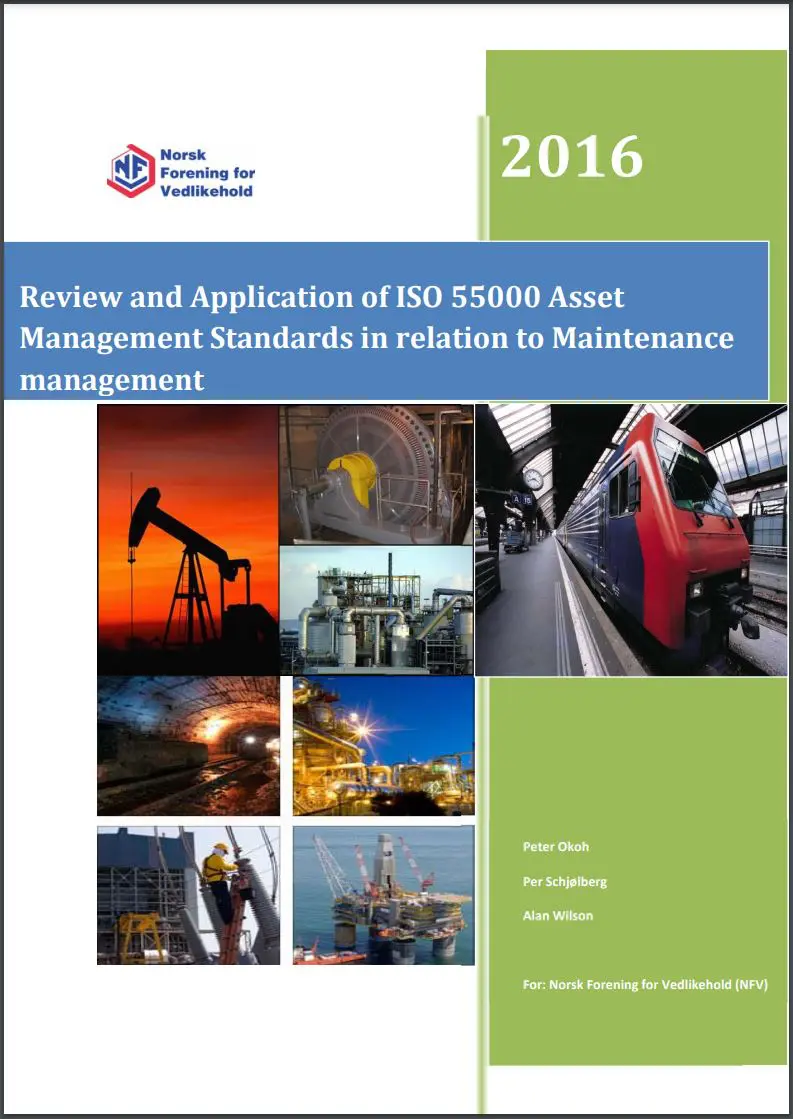Click the industrial plant piping photo
This screenshot has height=1119, width=793.
(376, 610)
